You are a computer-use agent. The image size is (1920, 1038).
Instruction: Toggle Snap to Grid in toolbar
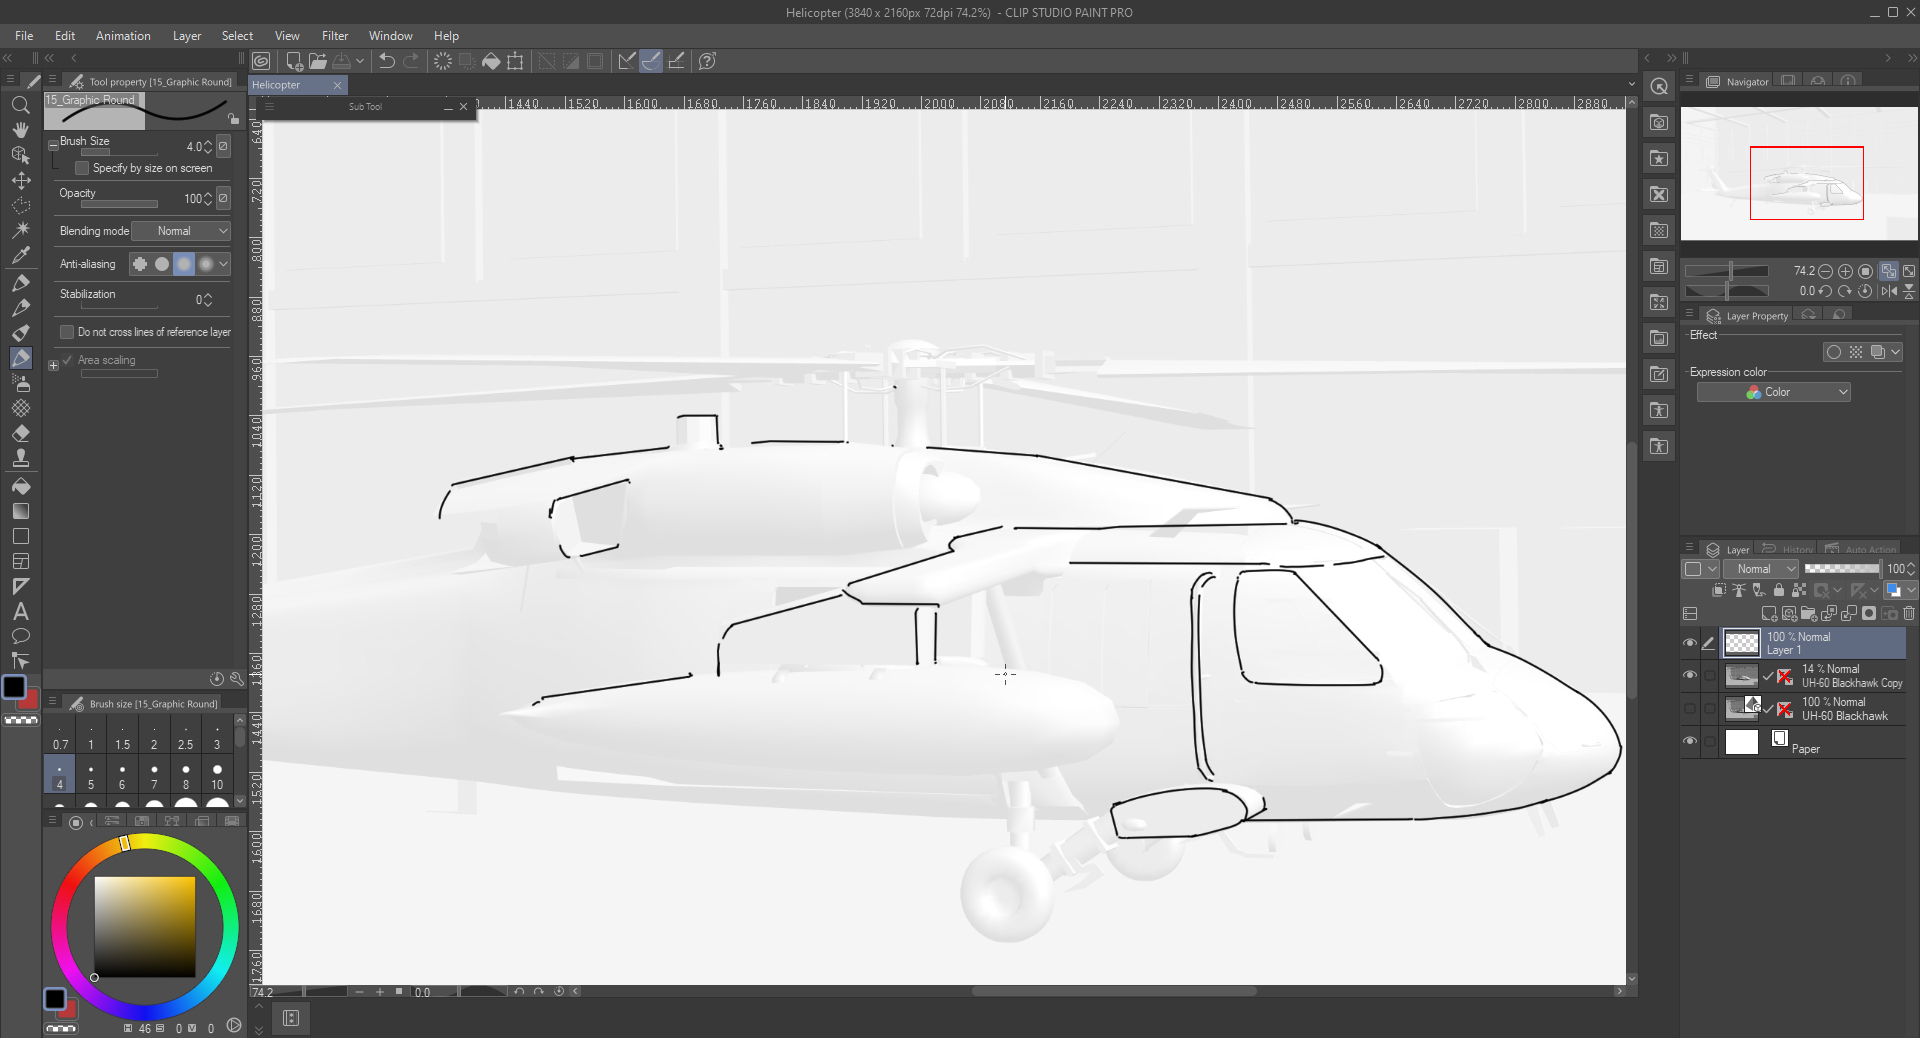coord(676,61)
